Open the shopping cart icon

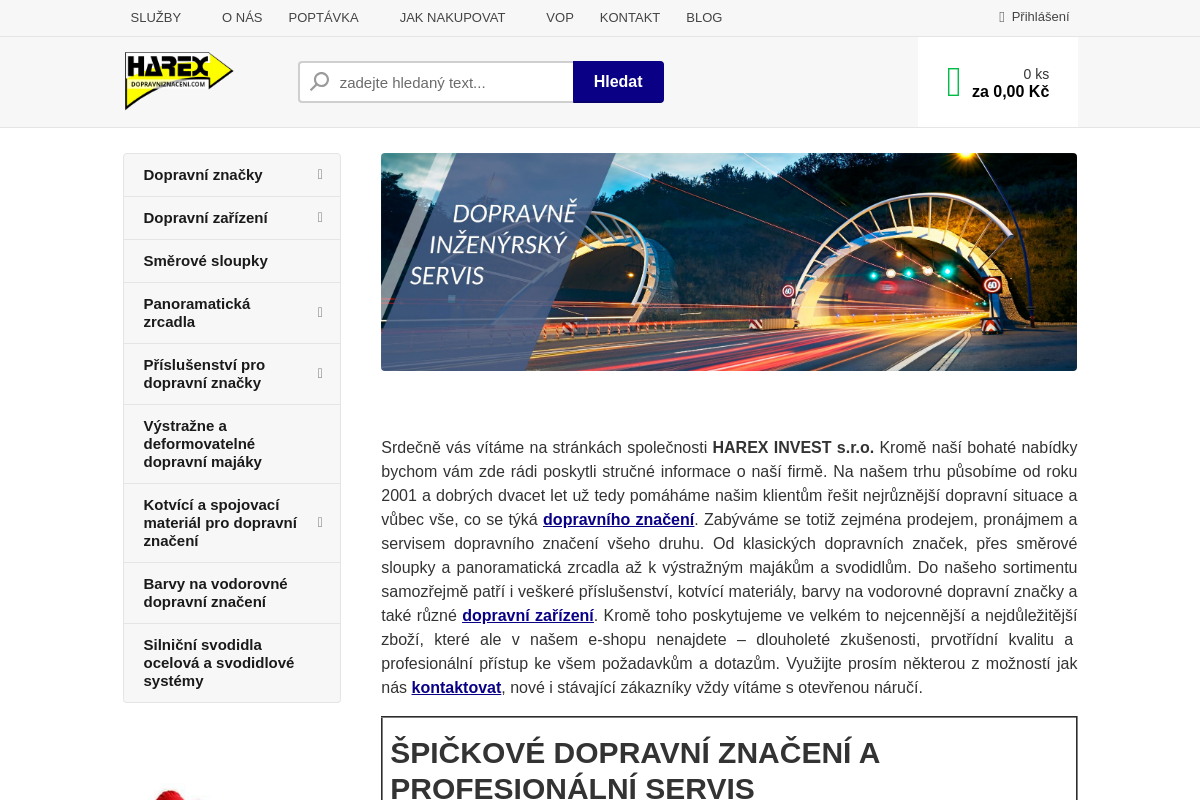pyautogui.click(x=952, y=80)
